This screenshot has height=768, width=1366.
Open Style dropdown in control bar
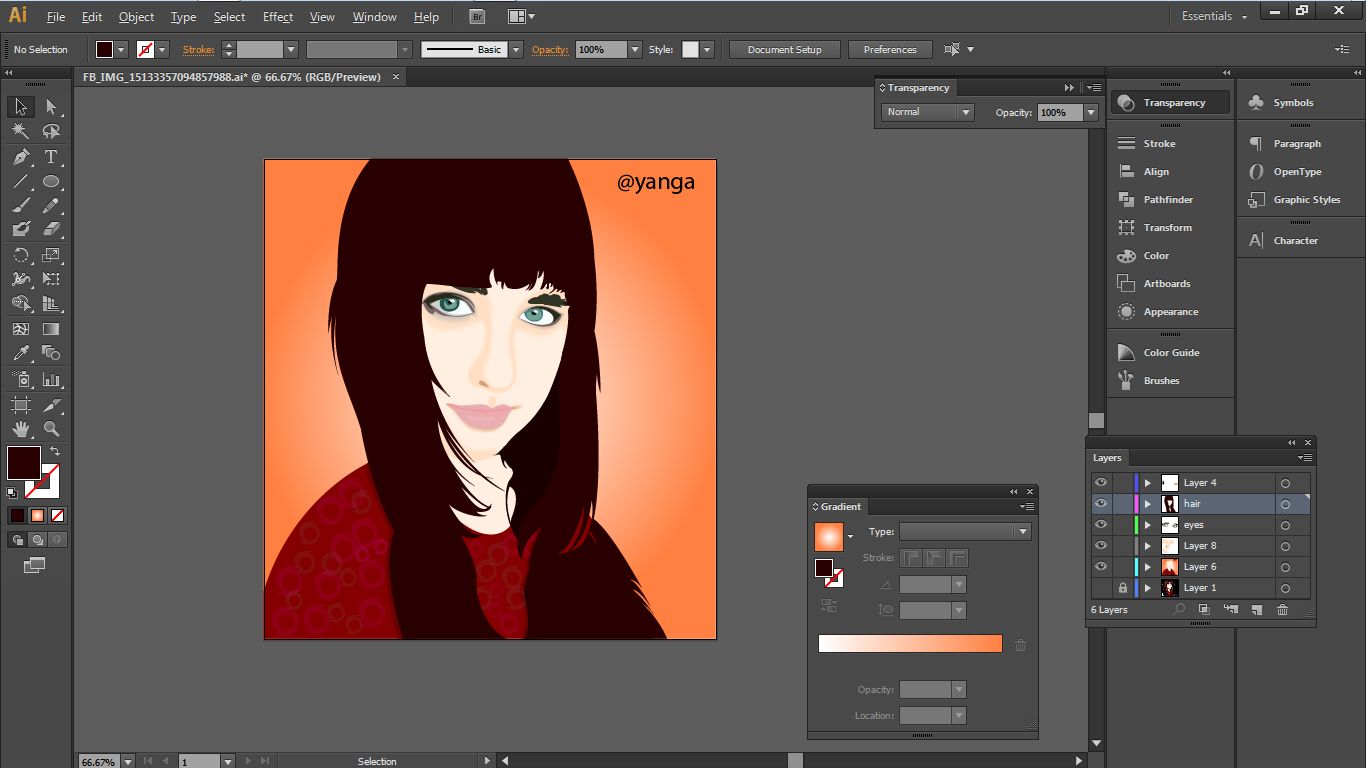pyautogui.click(x=707, y=49)
